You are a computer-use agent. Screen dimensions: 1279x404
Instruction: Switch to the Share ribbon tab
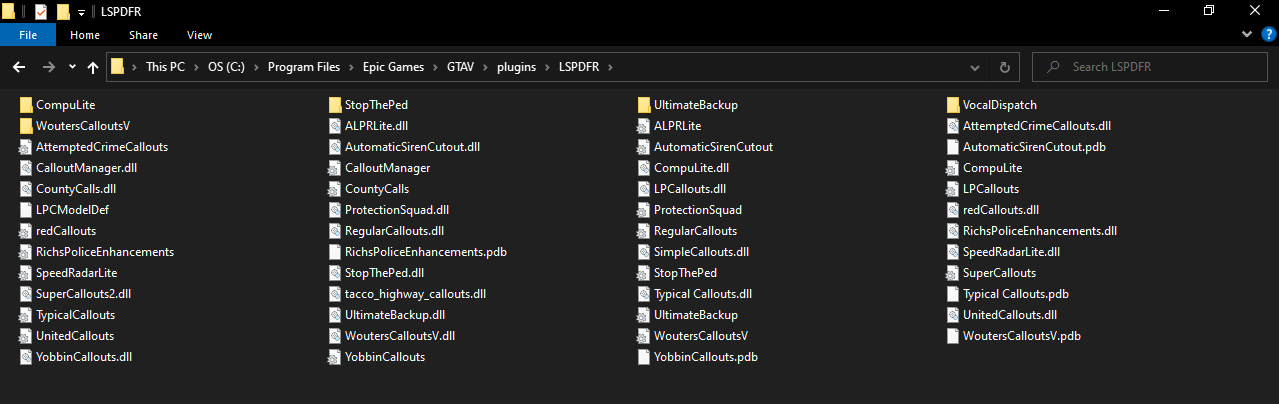[143, 34]
